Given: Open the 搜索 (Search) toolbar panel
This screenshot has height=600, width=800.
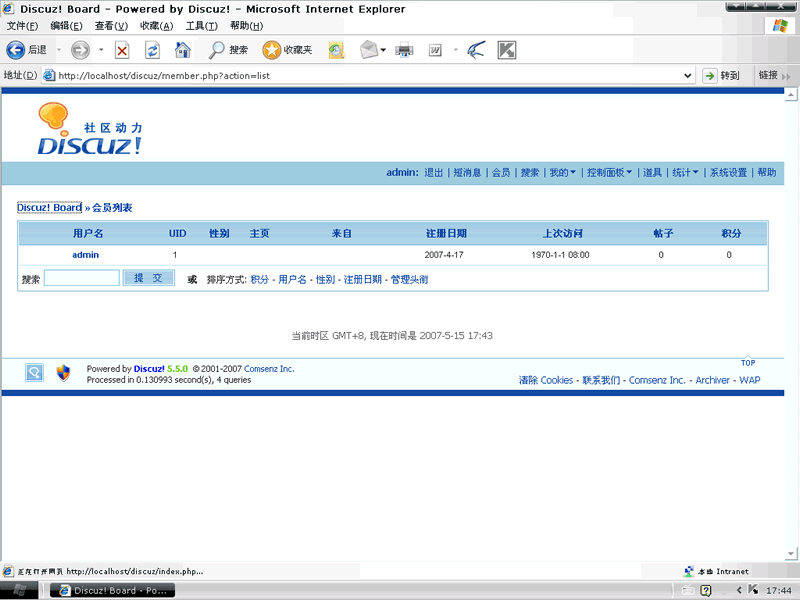Looking at the screenshot, I should tap(228, 50).
